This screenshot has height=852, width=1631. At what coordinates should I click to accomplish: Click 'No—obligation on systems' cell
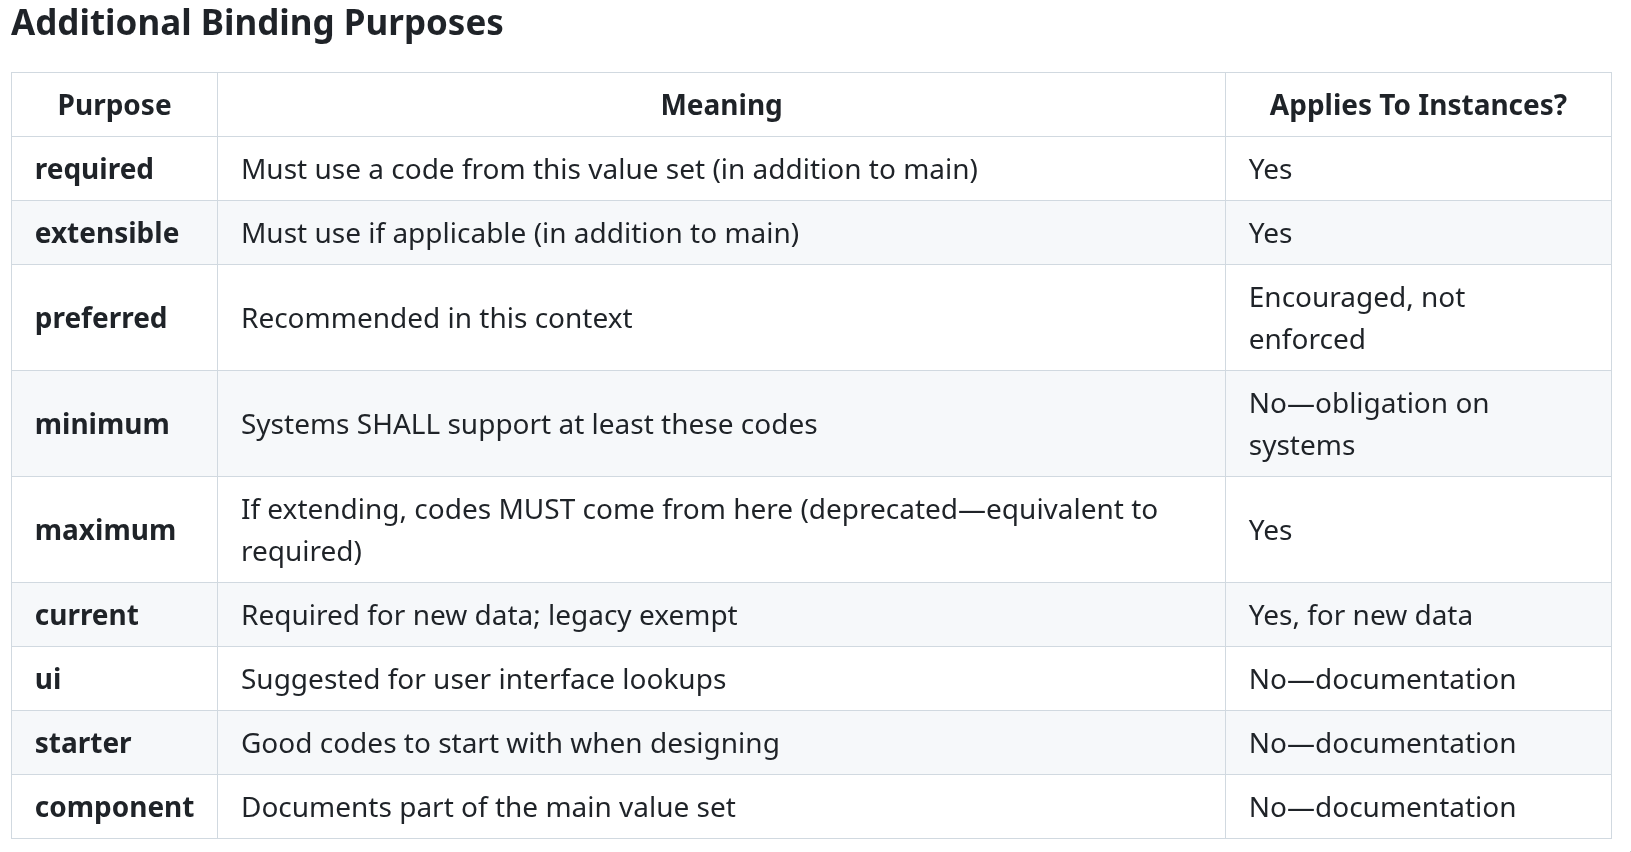[1418, 424]
